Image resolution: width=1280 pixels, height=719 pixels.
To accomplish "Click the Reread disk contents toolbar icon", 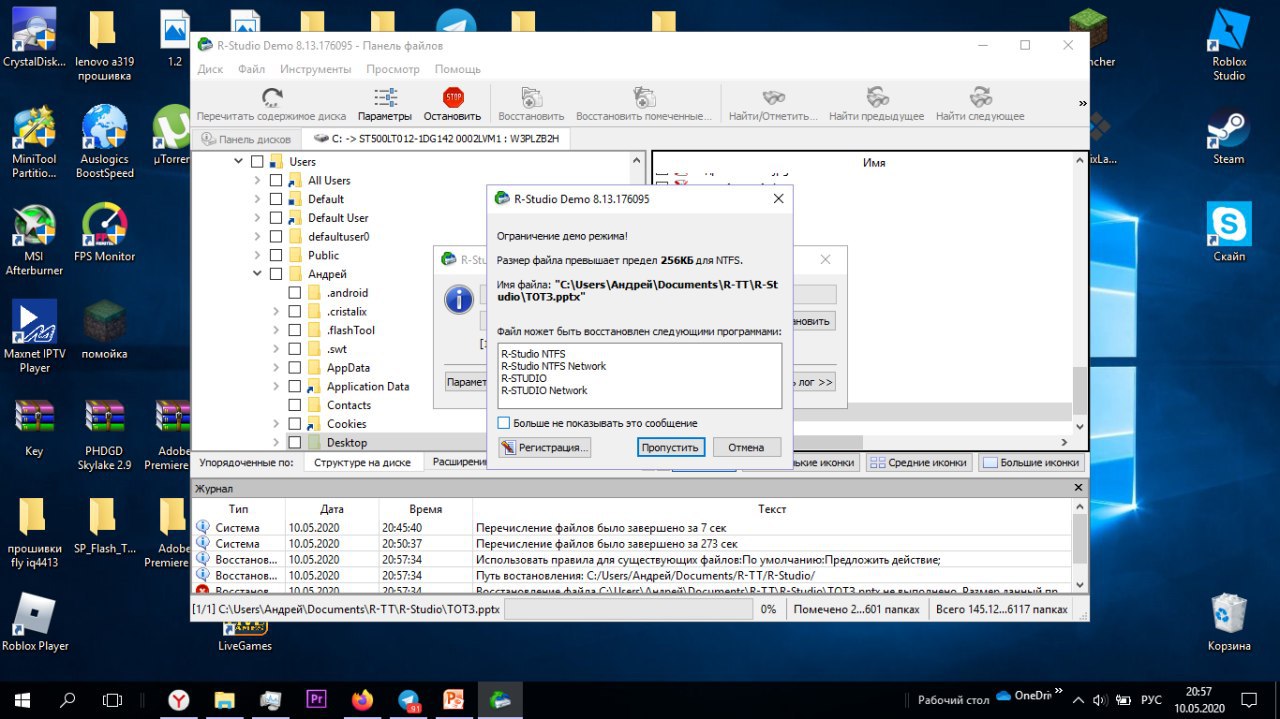I will pyautogui.click(x=271, y=97).
